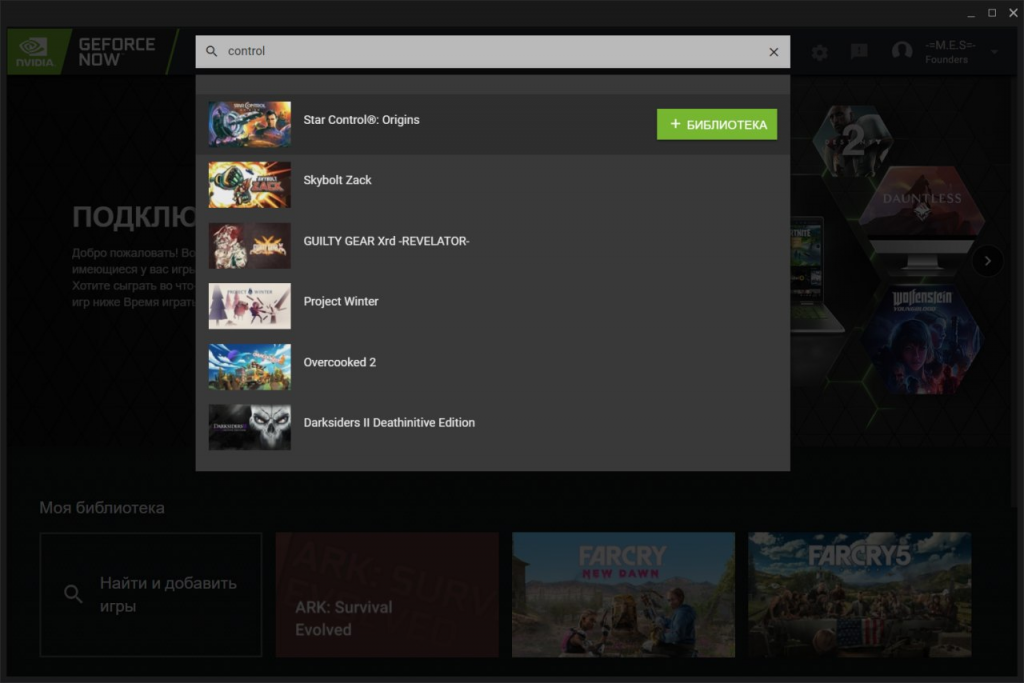Click the -=M.E.S=- Founders account name

pos(949,52)
